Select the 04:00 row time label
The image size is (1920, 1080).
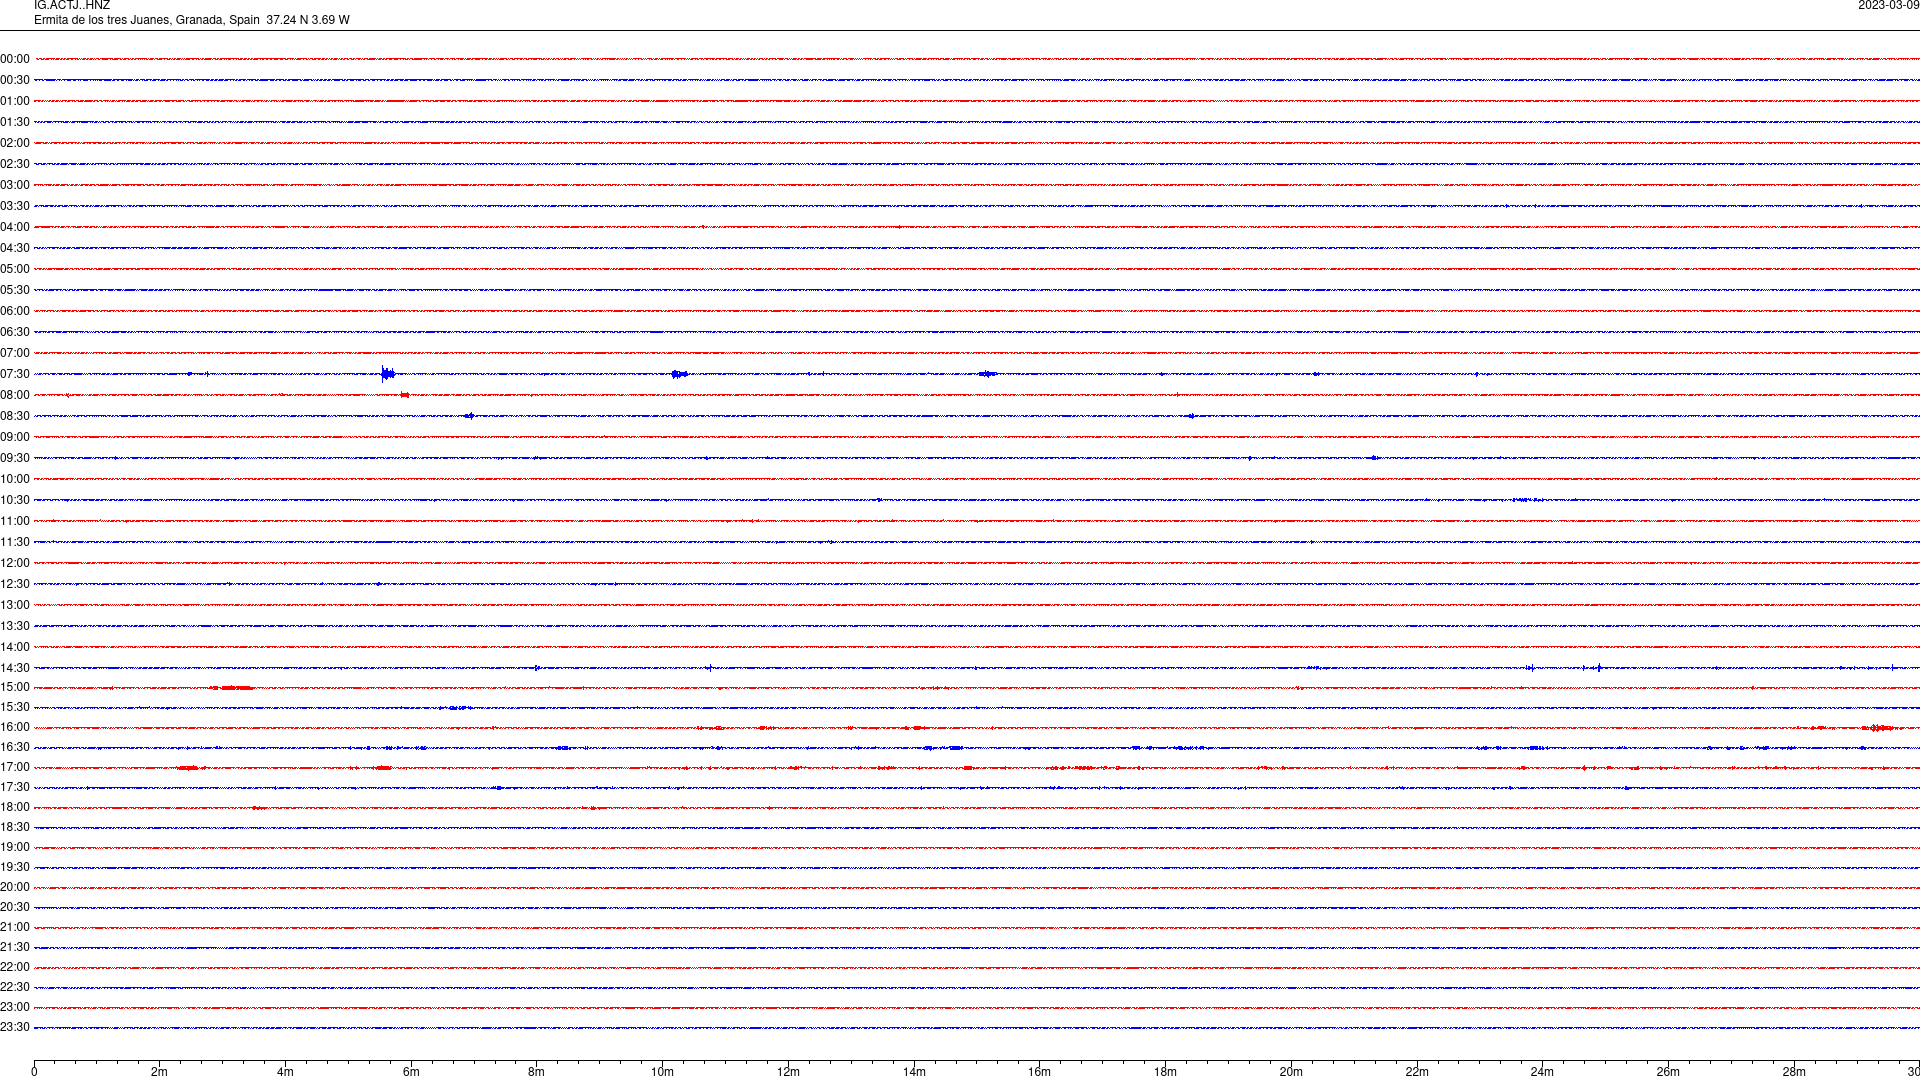(15, 227)
